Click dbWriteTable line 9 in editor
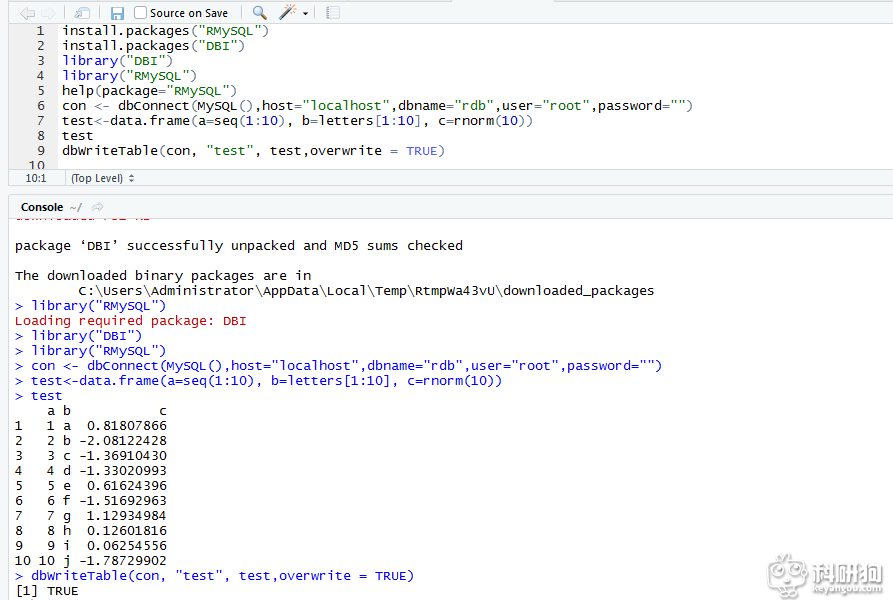Image resolution: width=893 pixels, height=600 pixels. coord(253,151)
